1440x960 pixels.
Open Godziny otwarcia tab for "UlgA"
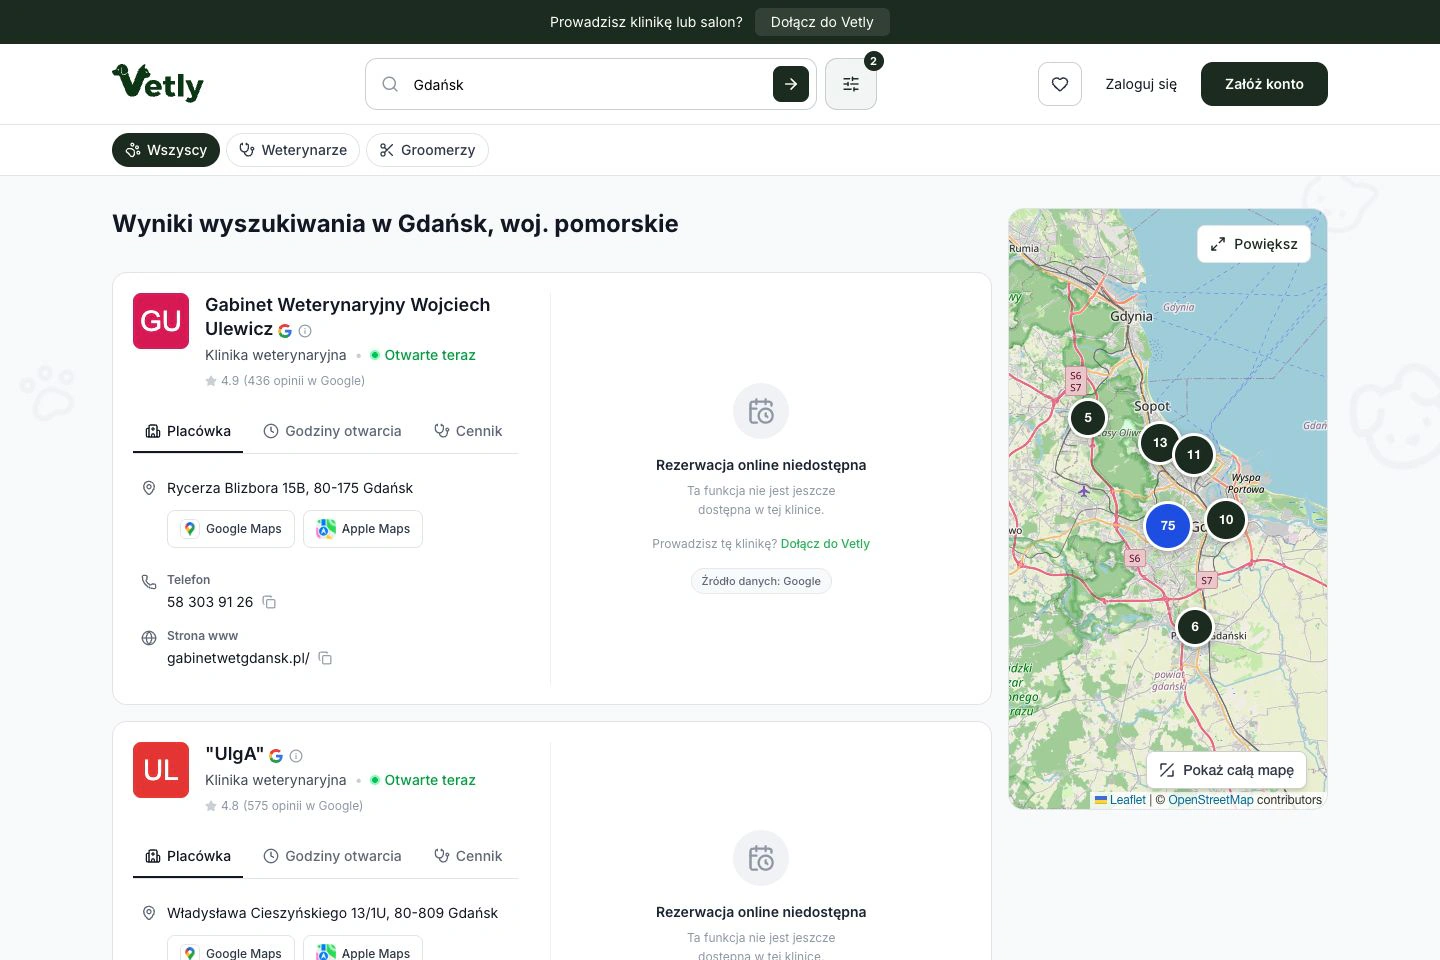tap(332, 856)
